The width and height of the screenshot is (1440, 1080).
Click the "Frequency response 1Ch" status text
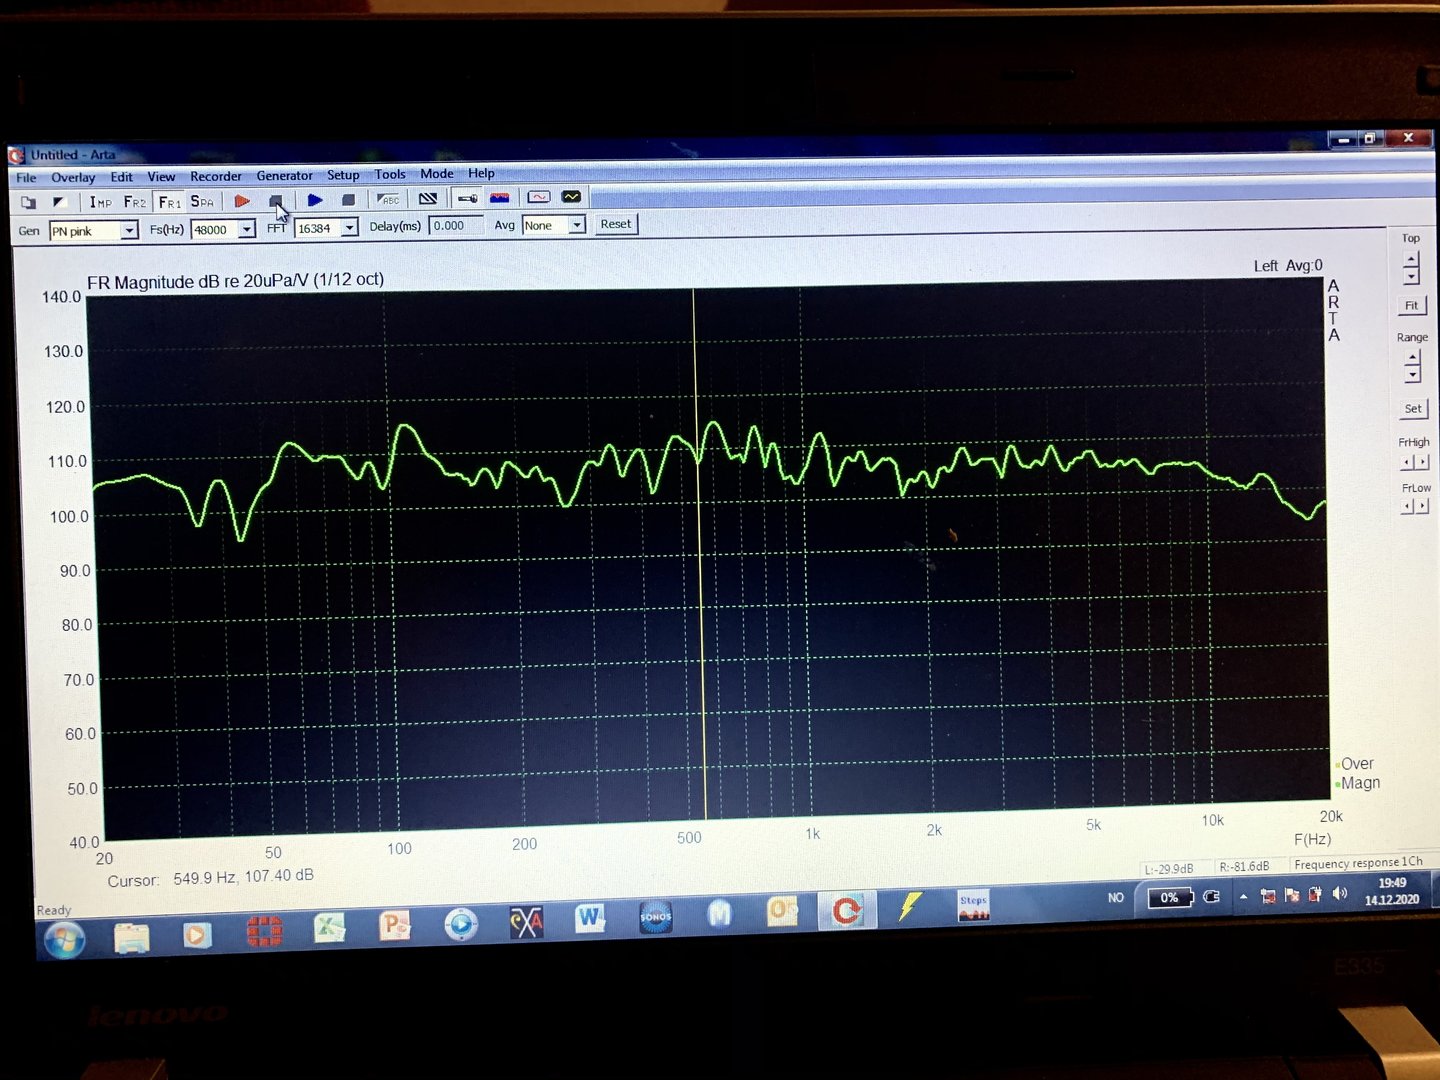point(1358,863)
